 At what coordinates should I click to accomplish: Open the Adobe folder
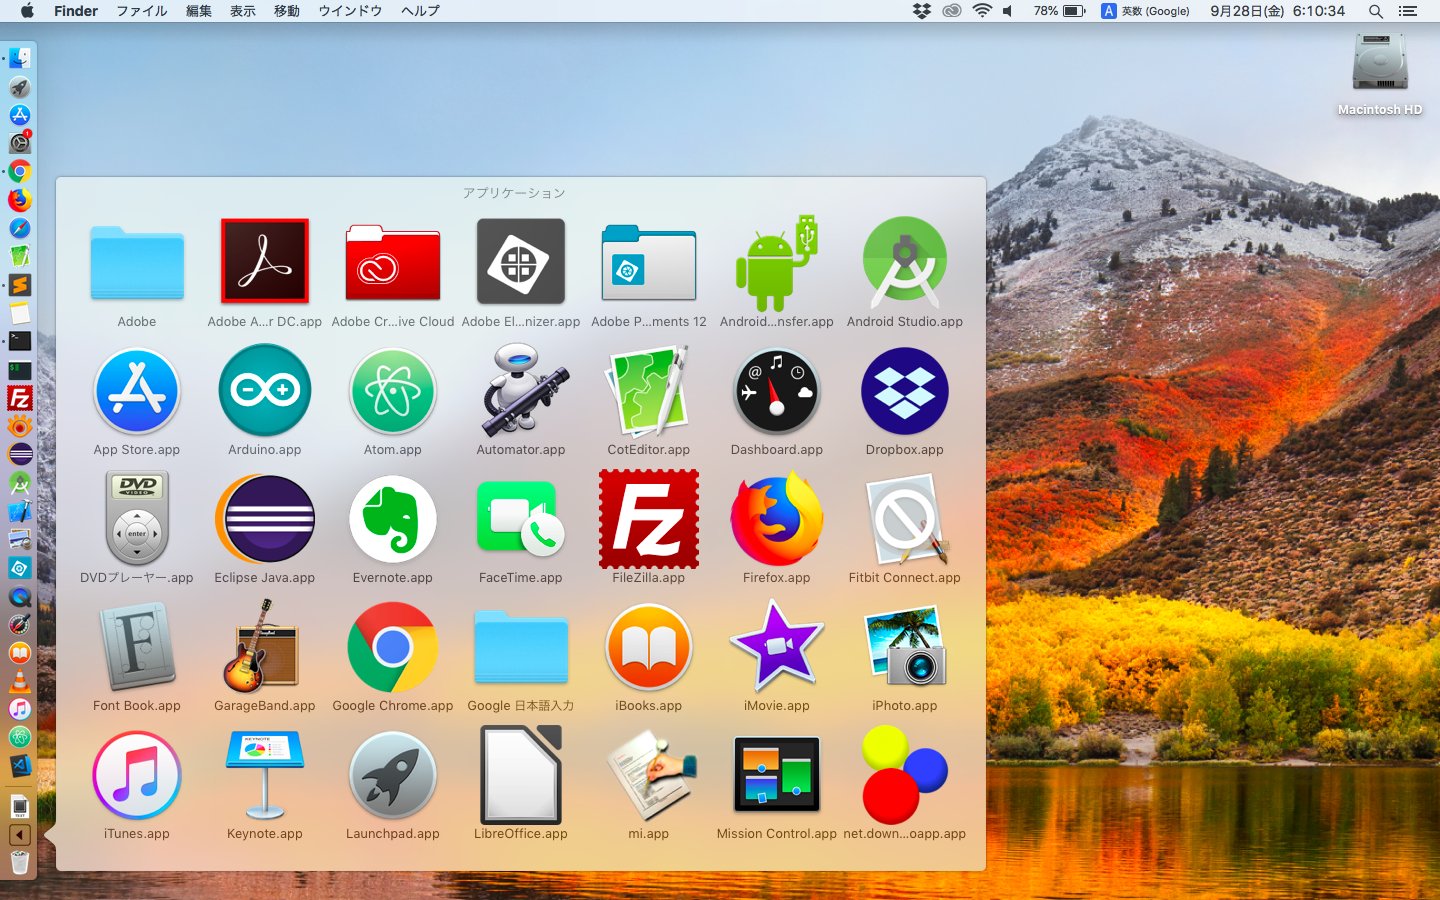pyautogui.click(x=137, y=262)
